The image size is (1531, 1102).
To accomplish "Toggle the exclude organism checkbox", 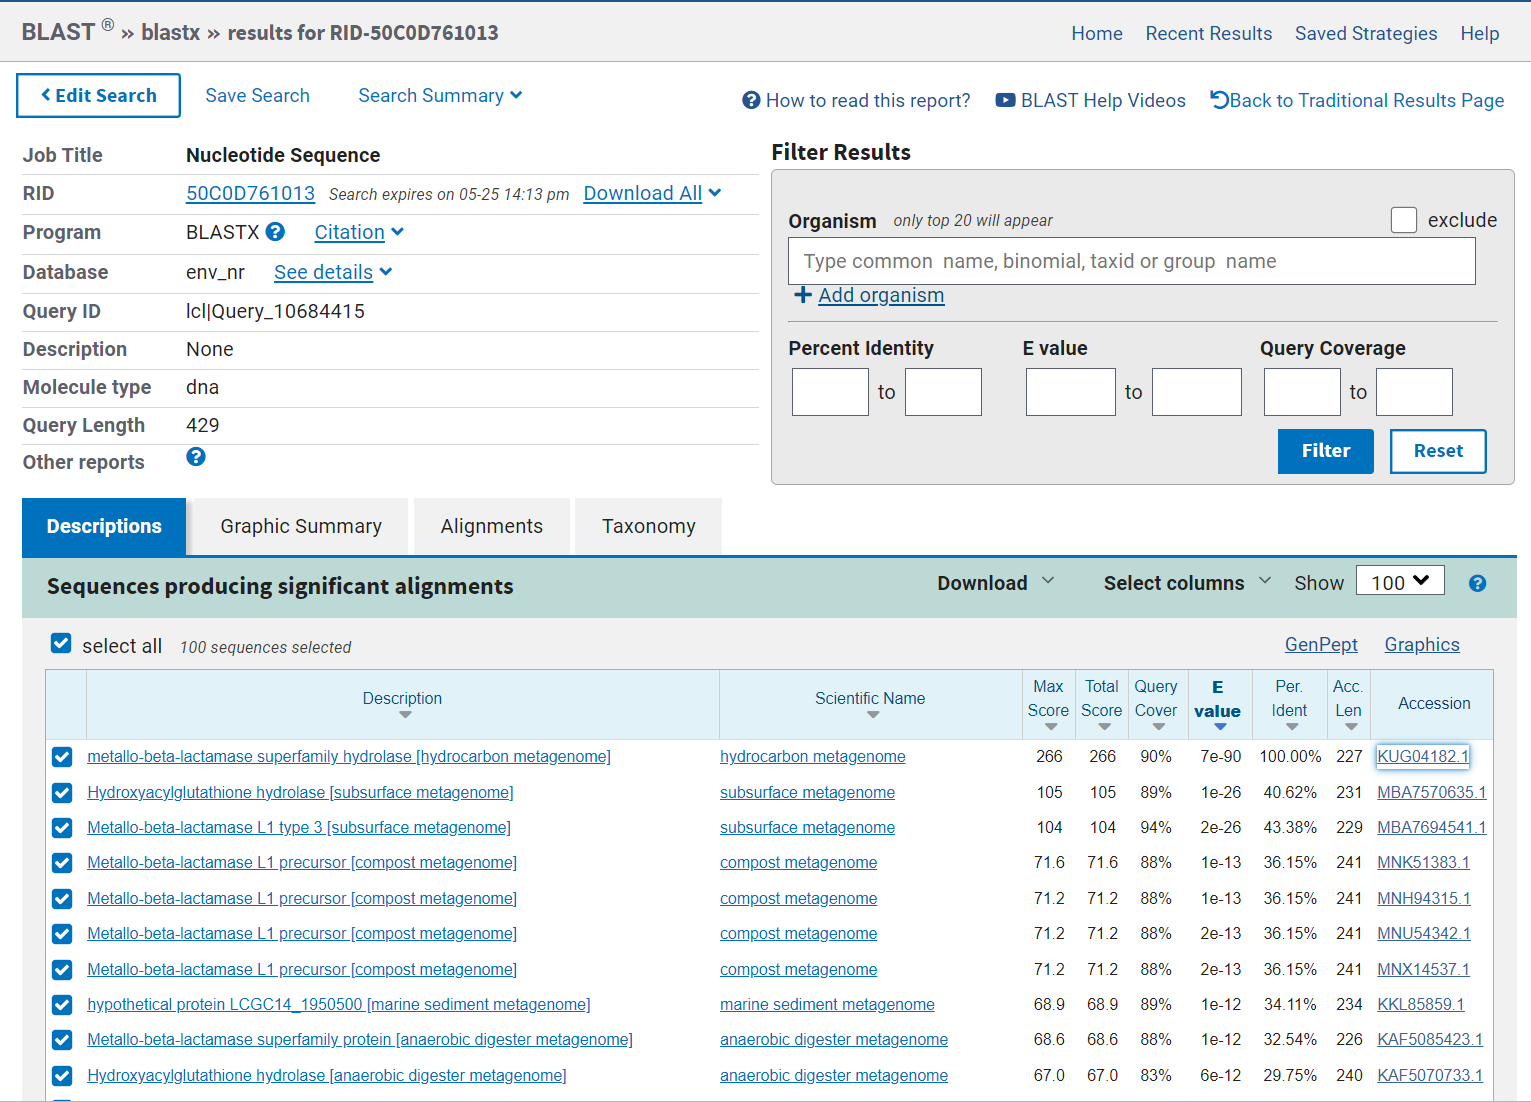I will (x=1404, y=220).
